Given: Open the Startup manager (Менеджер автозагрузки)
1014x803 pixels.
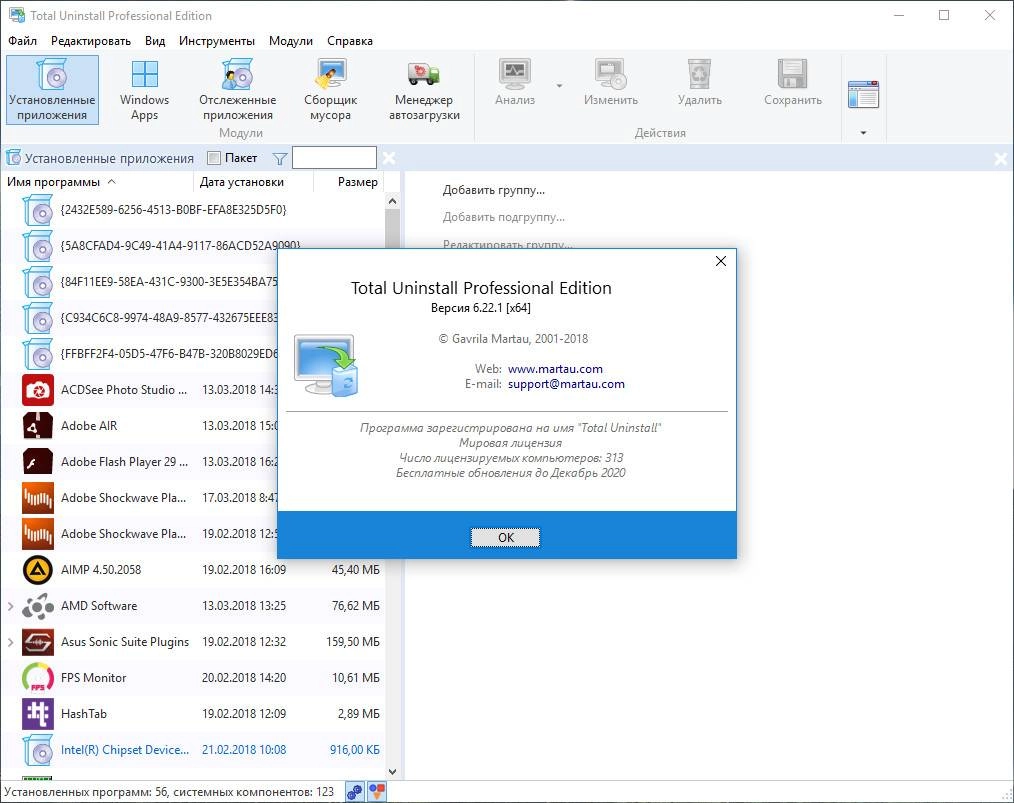Looking at the screenshot, I should 424,89.
